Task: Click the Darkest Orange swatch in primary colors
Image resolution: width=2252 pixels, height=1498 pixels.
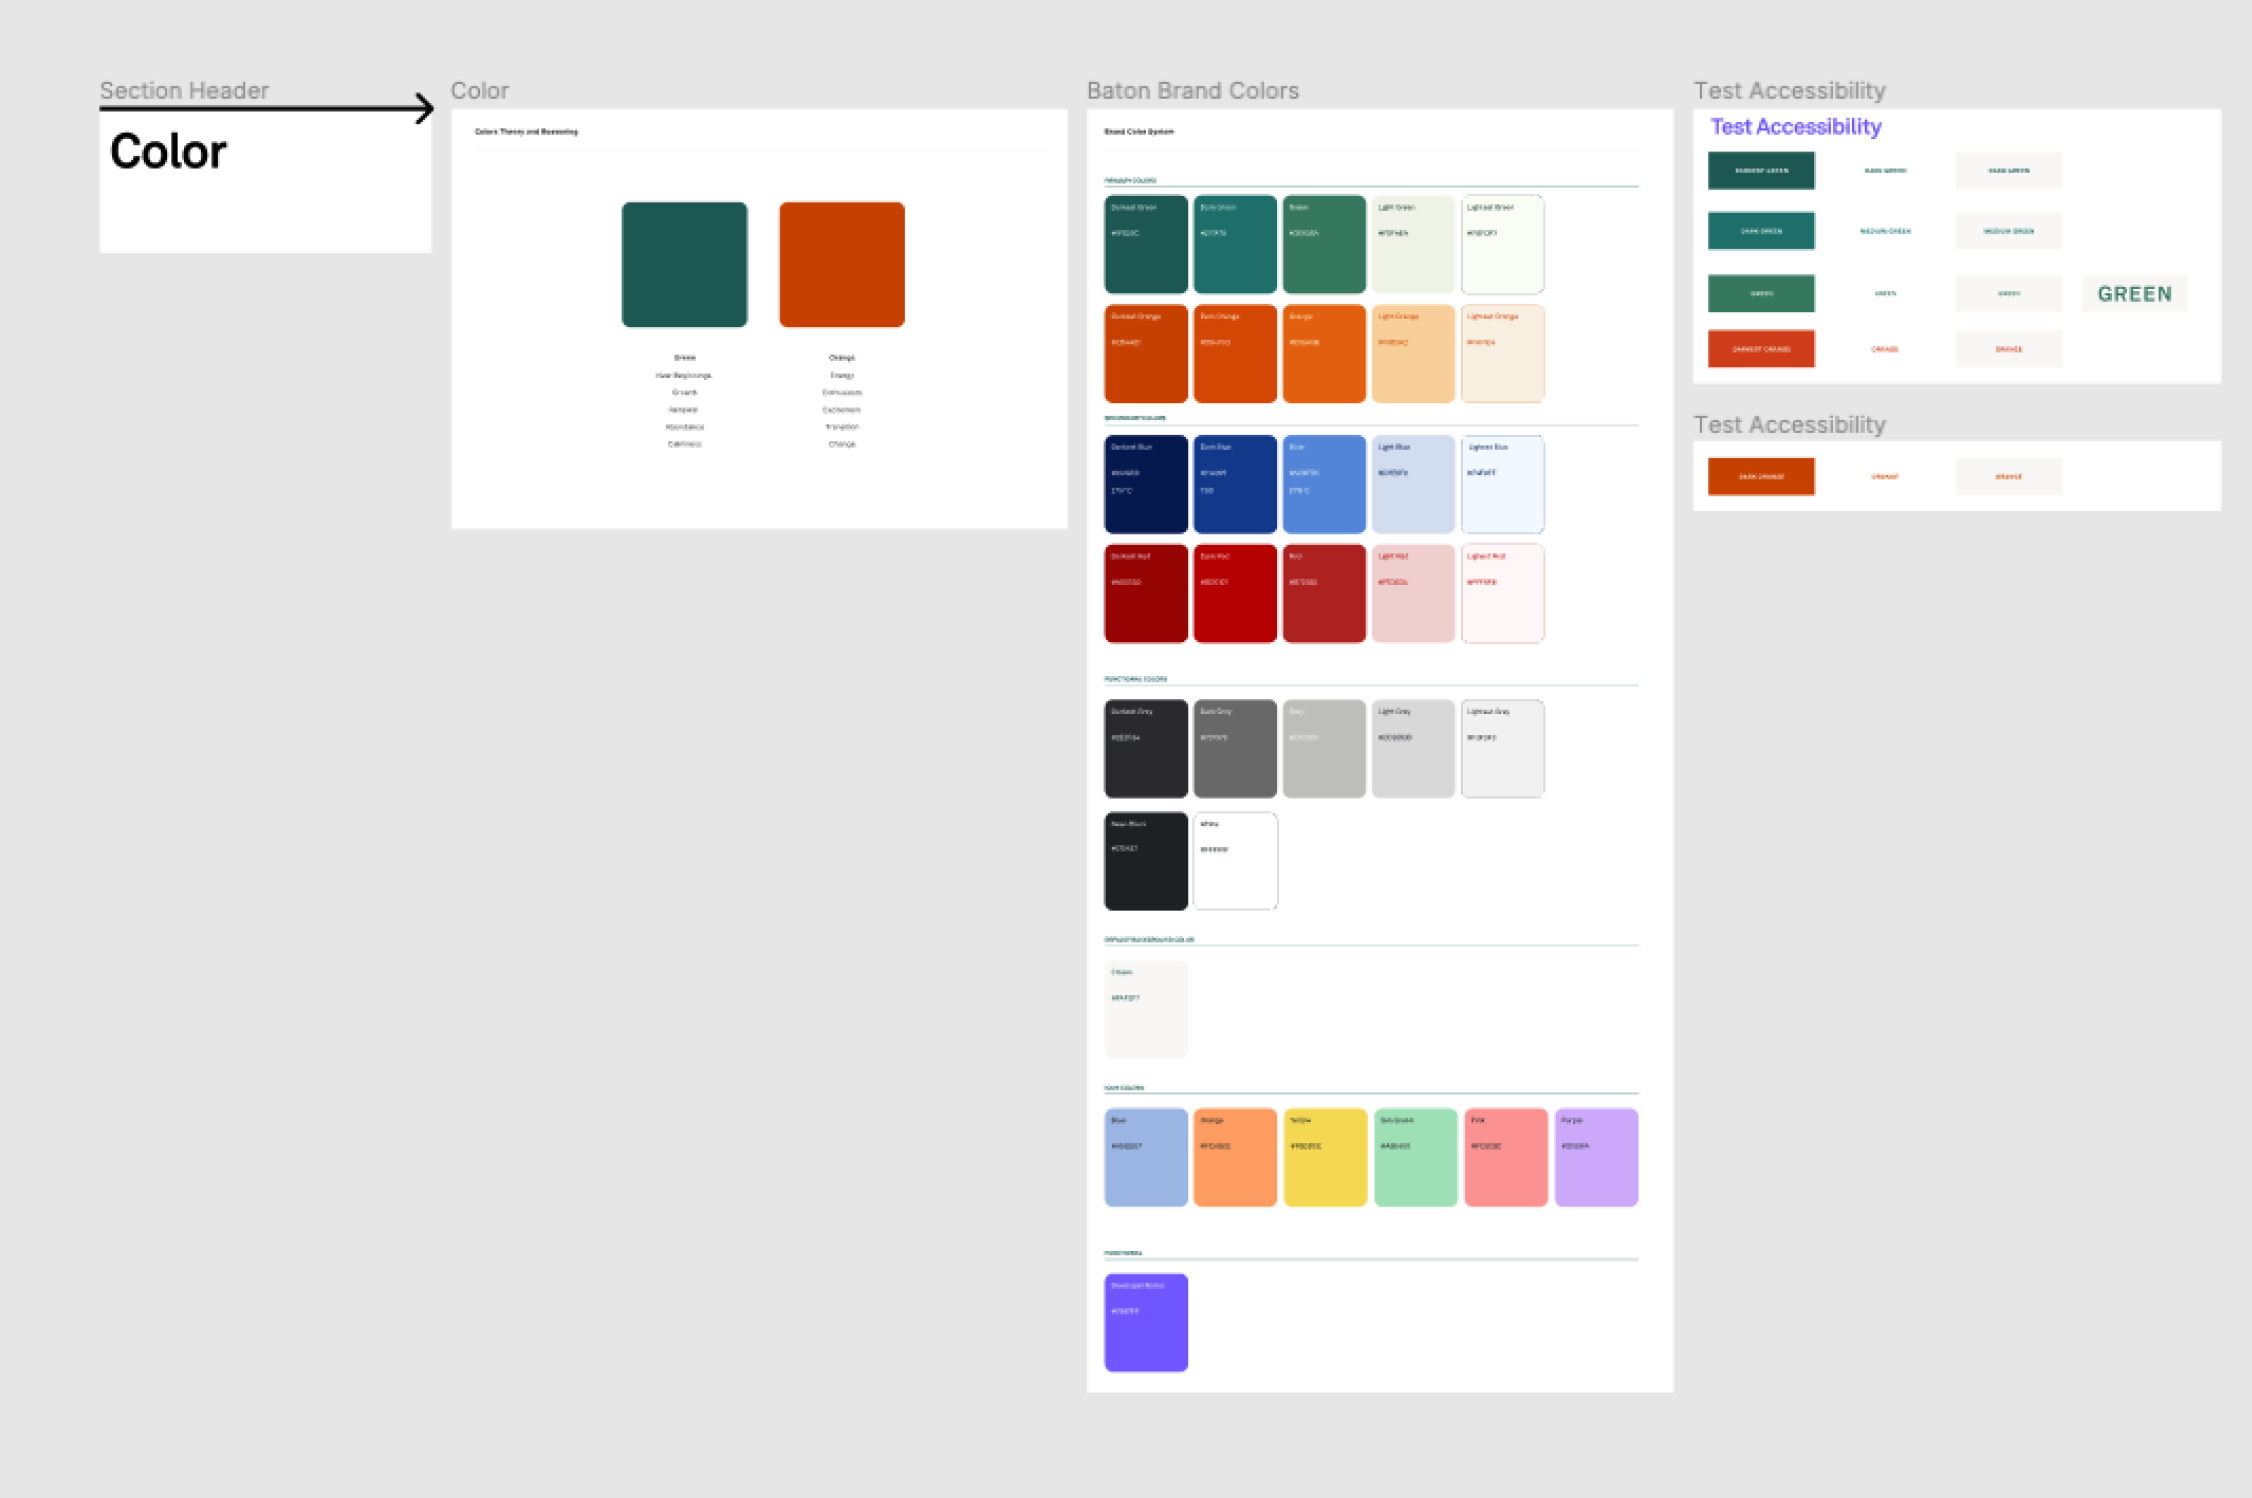Action: [1145, 353]
